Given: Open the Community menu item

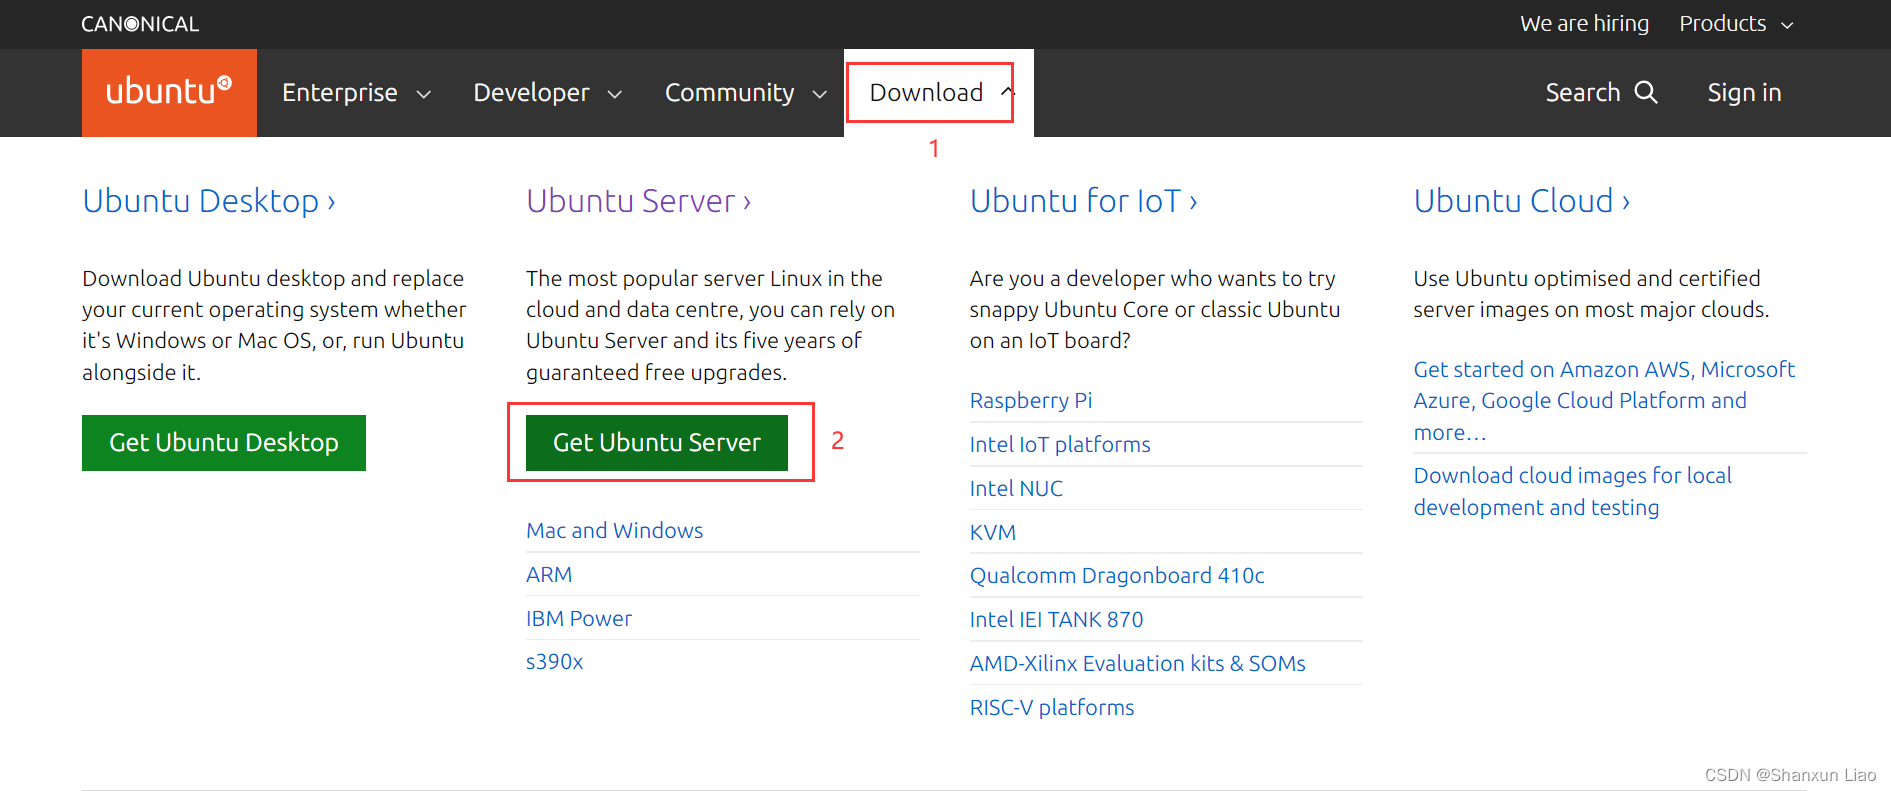Looking at the screenshot, I should click(729, 93).
